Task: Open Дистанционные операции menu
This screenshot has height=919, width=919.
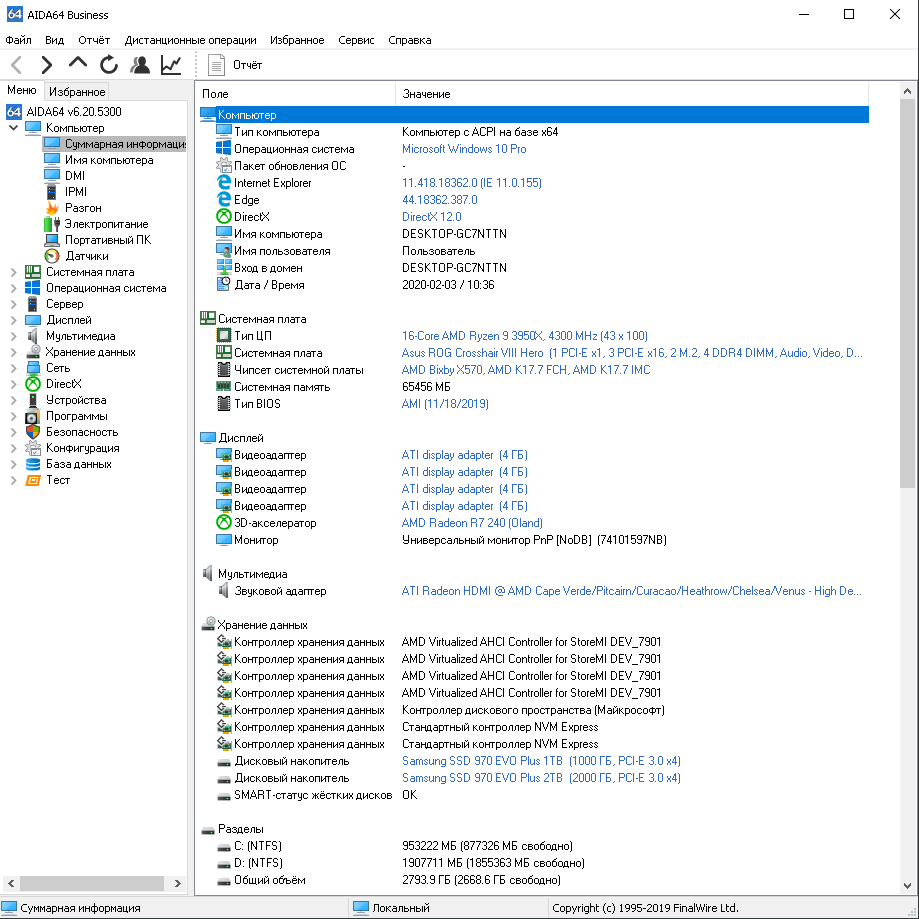Action: [190, 40]
